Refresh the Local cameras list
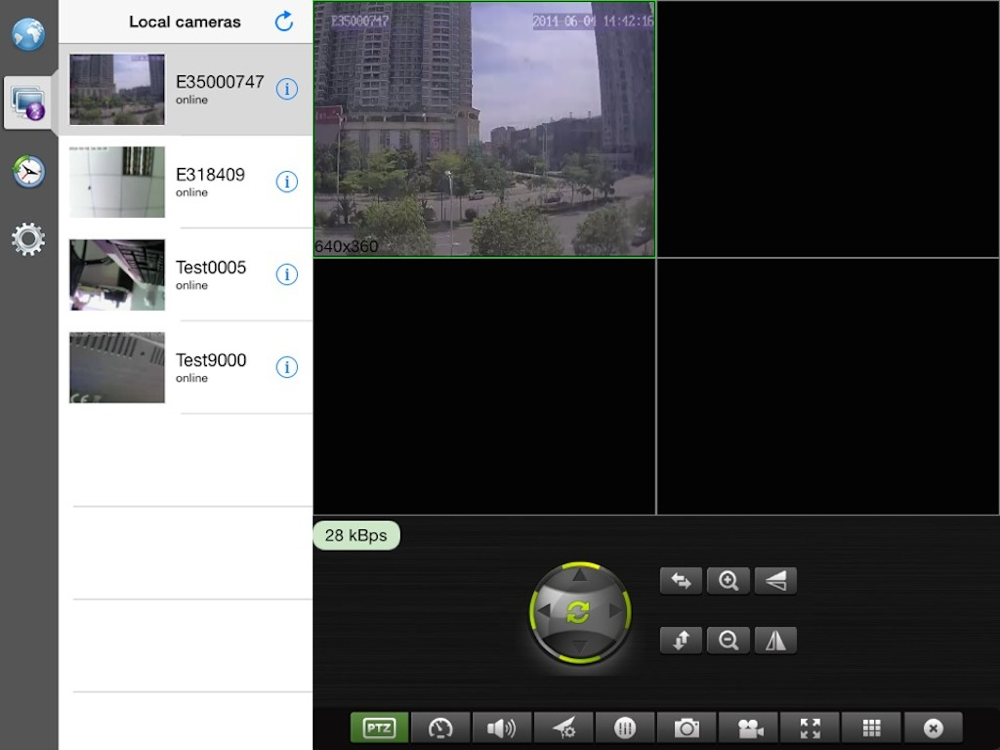The width and height of the screenshot is (1000, 750). 284,22
